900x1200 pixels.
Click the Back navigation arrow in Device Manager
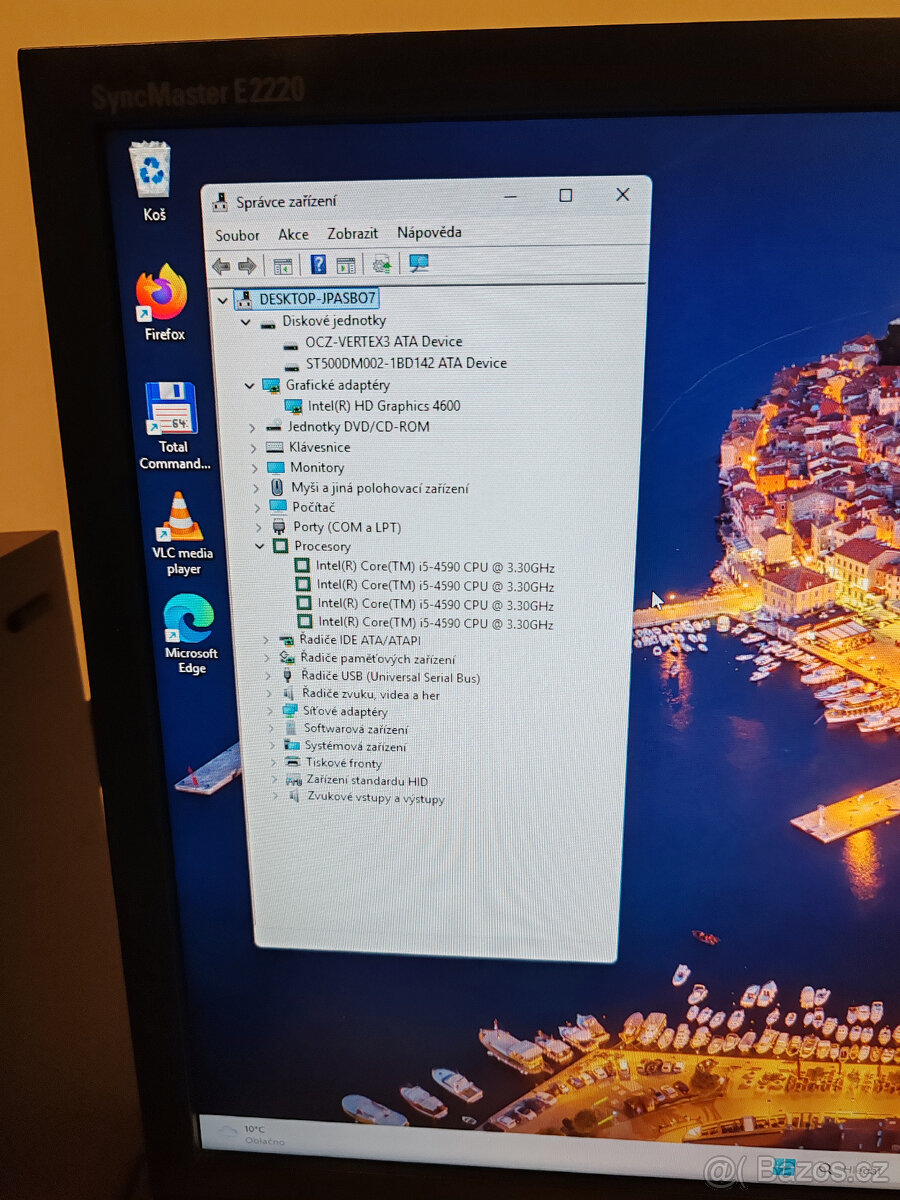click(221, 264)
